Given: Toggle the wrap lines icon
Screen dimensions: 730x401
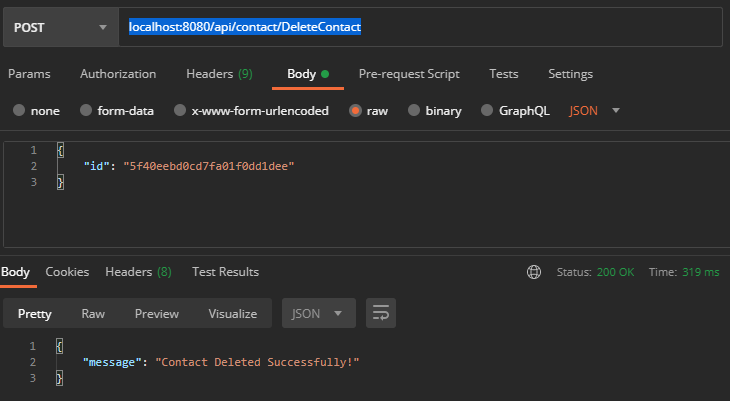Looking at the screenshot, I should [x=381, y=313].
